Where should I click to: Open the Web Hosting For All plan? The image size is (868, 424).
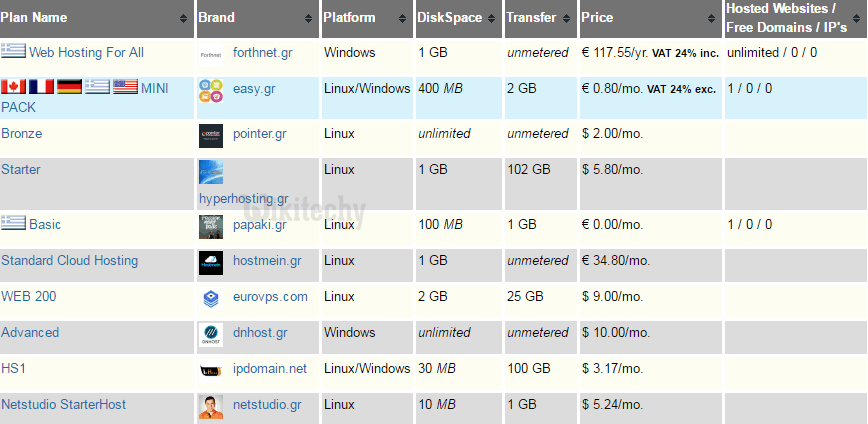87,51
